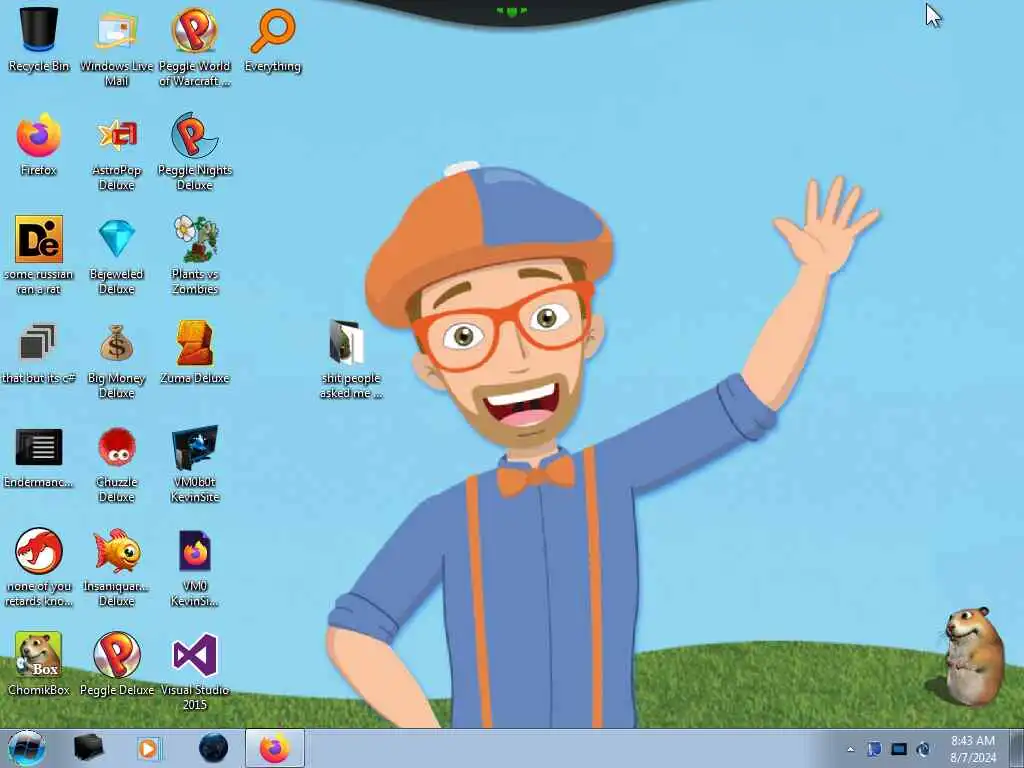
Task: Show hidden system tray icons
Action: click(850, 749)
